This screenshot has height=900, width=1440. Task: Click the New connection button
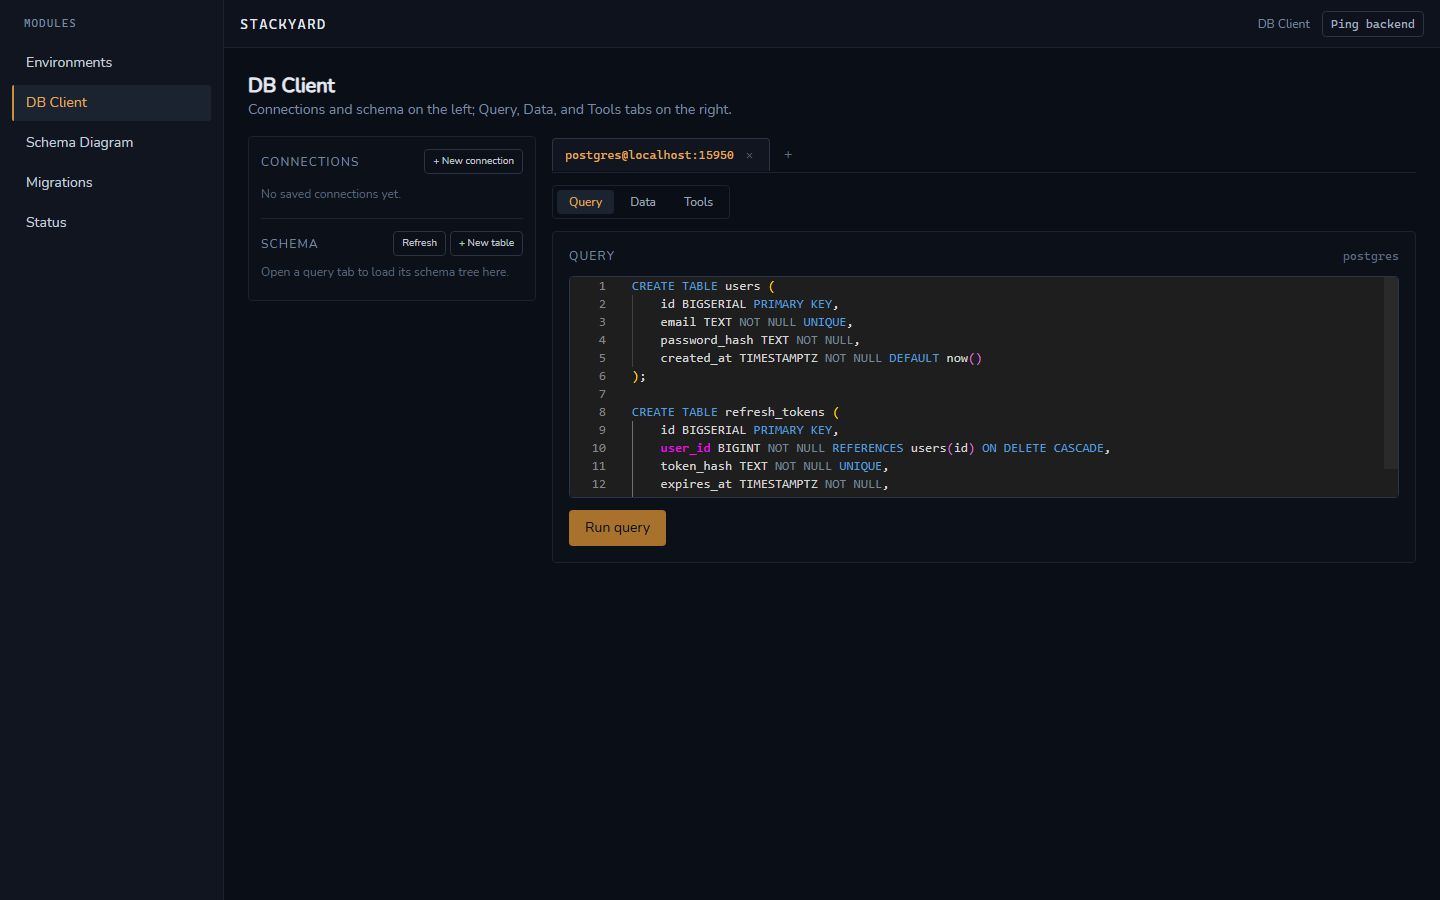click(473, 161)
